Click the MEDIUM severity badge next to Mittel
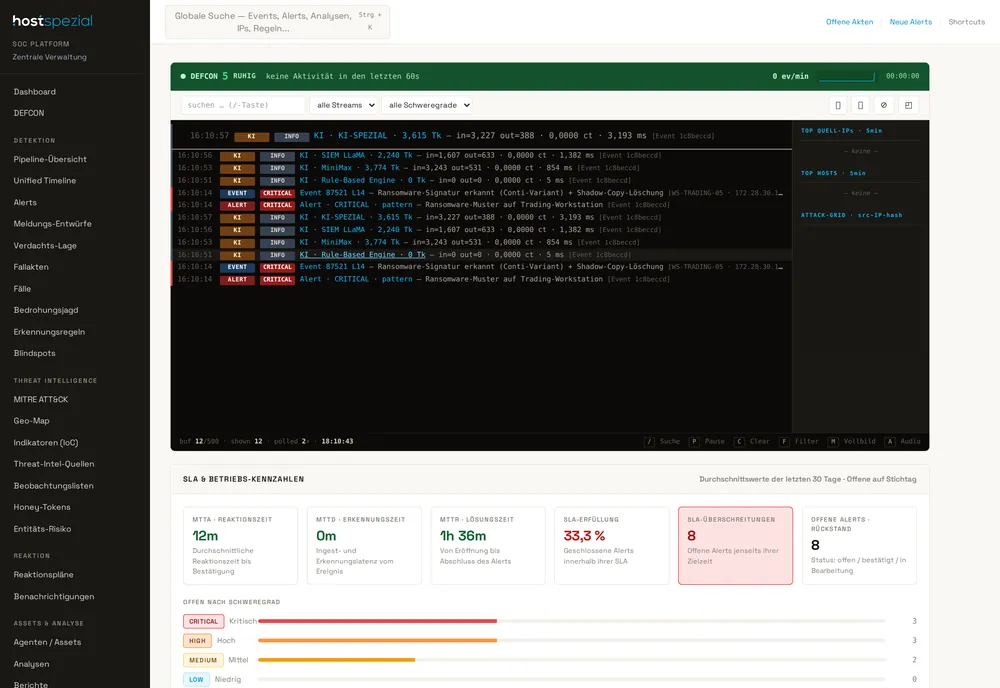 coord(203,660)
